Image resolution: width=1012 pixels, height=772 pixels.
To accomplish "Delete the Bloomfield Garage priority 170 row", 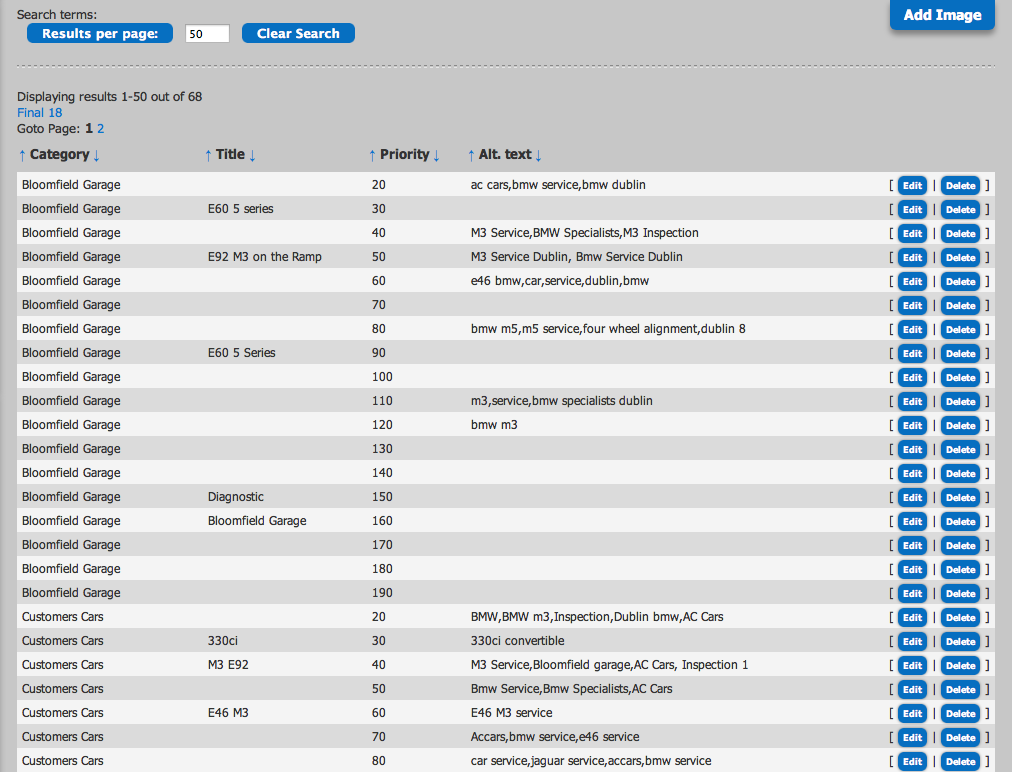I will [960, 545].
